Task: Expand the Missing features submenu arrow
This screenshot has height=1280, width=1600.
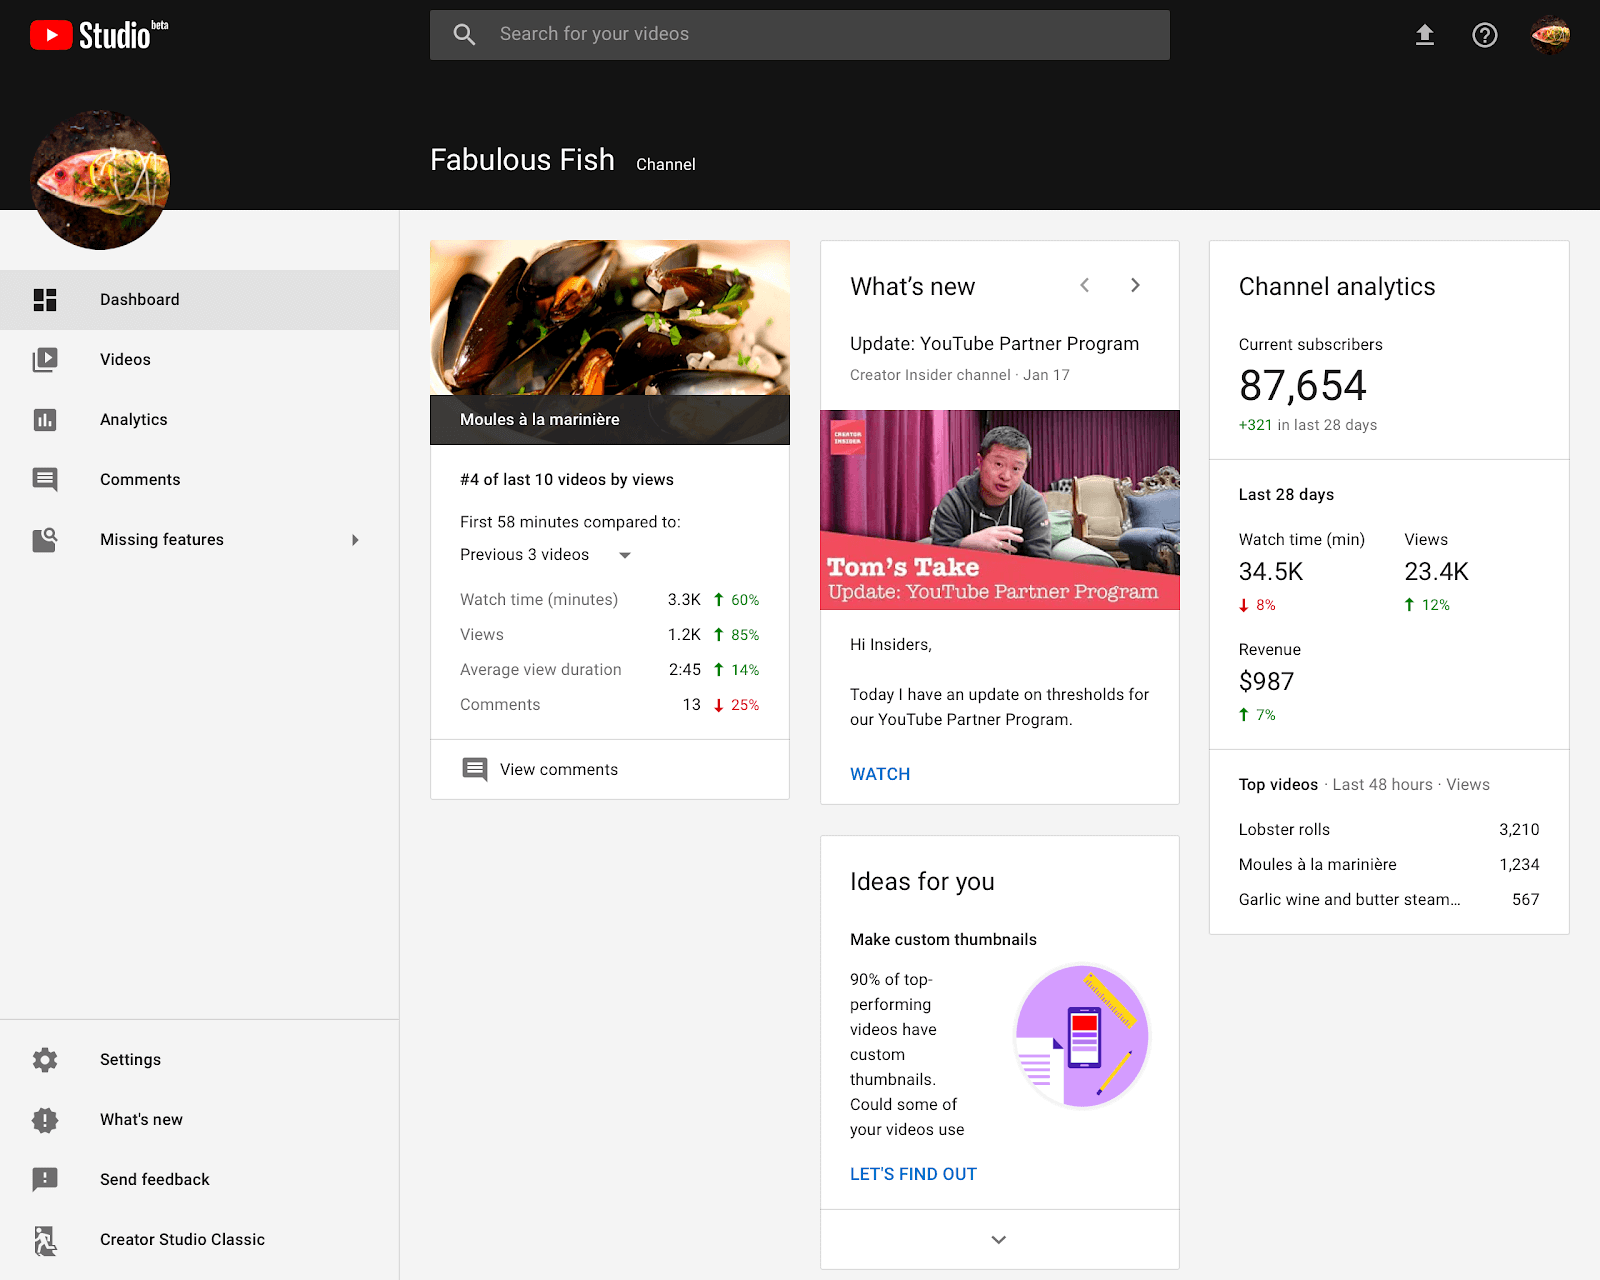Action: point(356,539)
